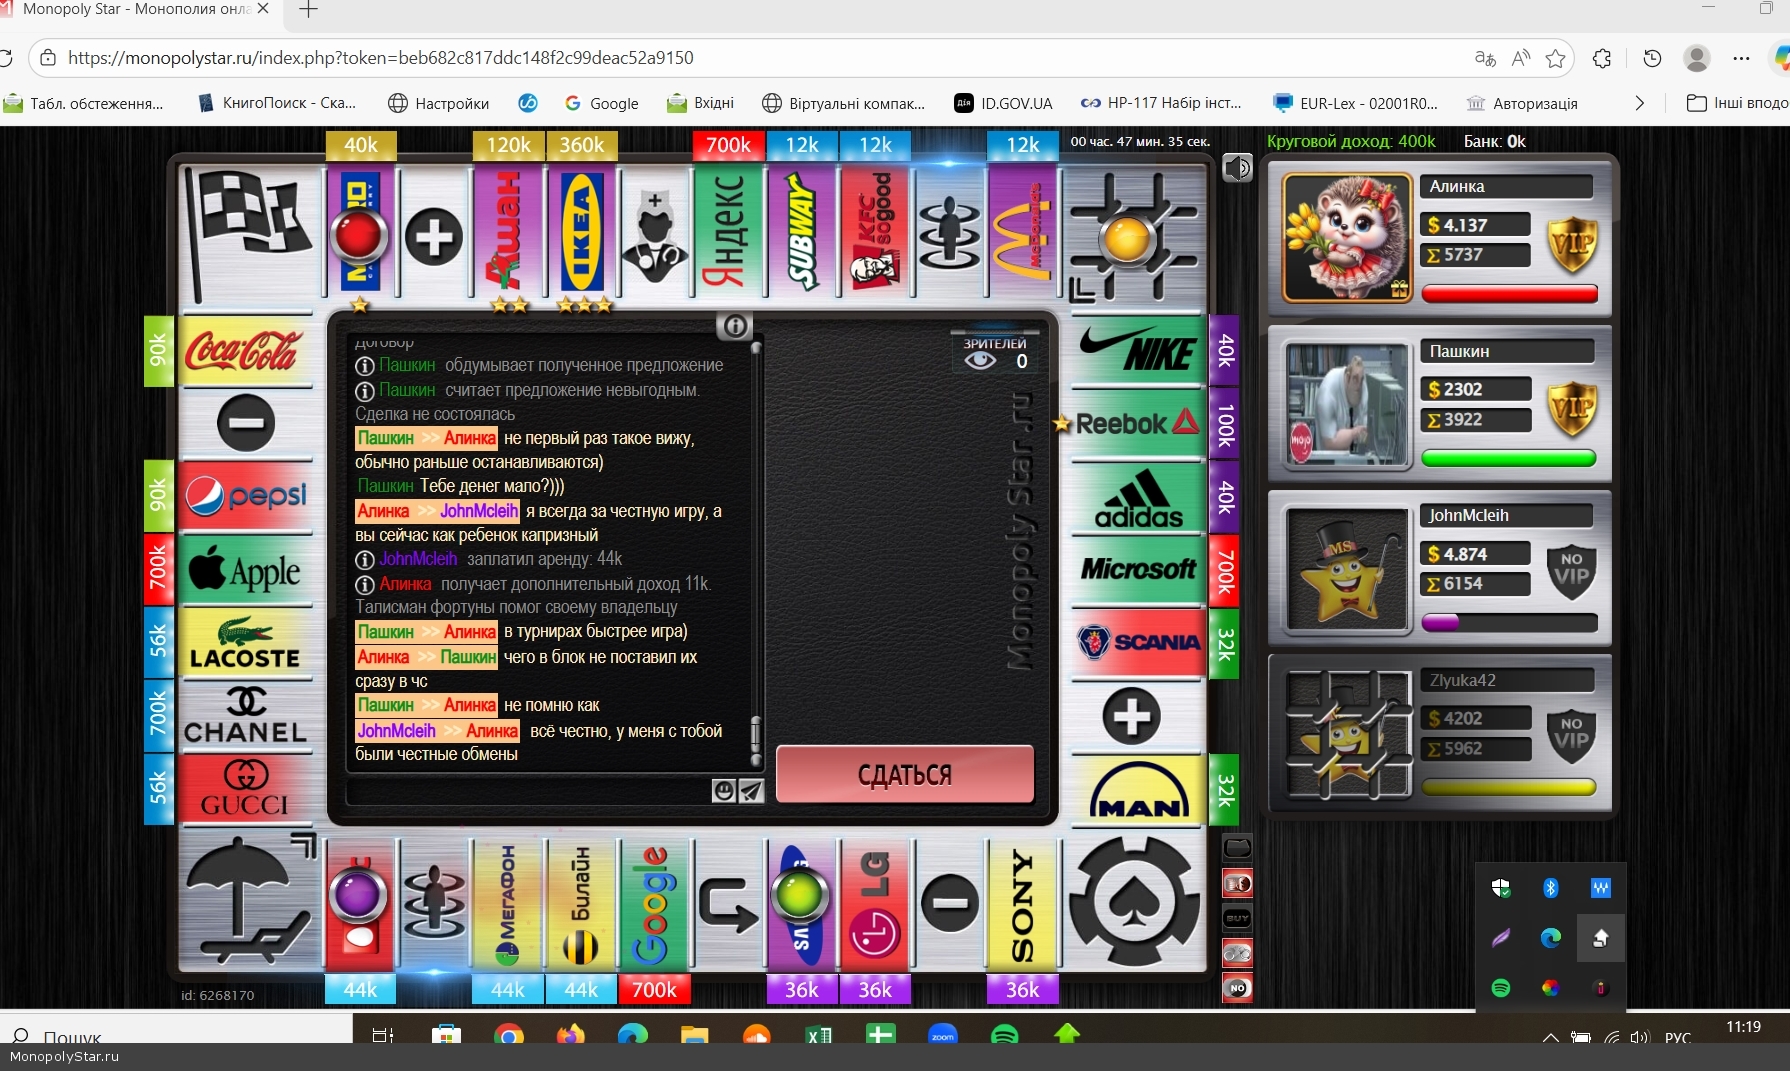
Task: Select the McDonald's property tile
Action: [1022, 232]
